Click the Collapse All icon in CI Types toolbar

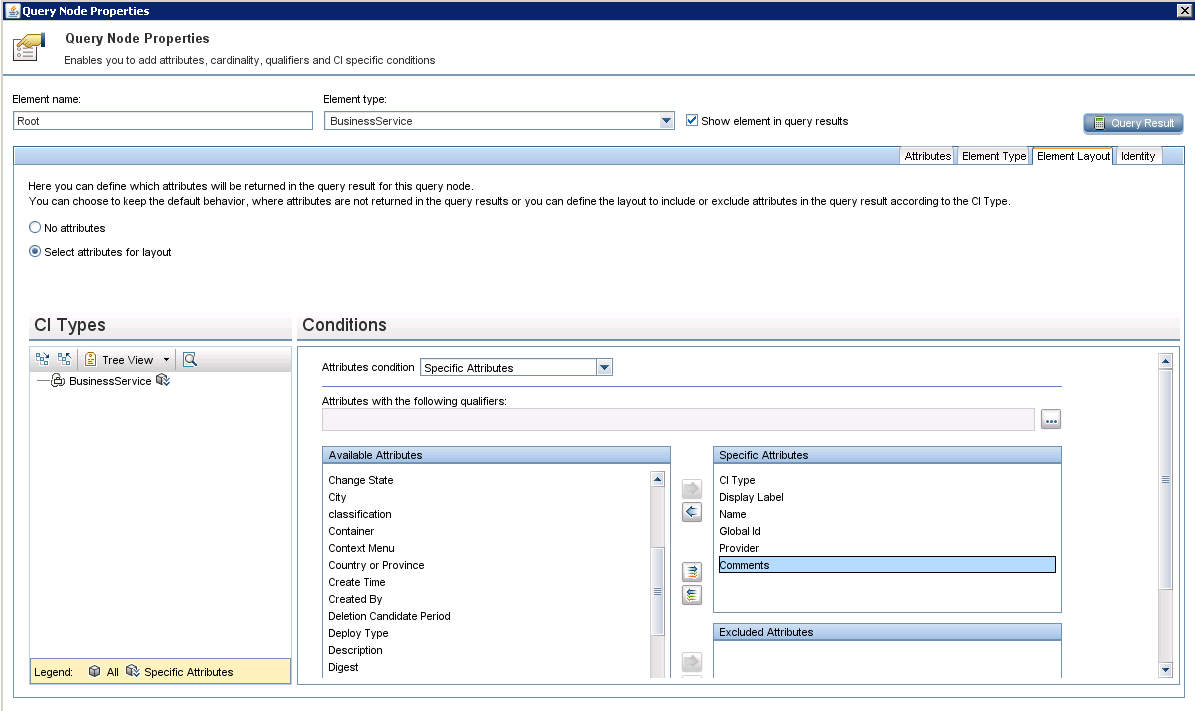pyautogui.click(x=65, y=360)
